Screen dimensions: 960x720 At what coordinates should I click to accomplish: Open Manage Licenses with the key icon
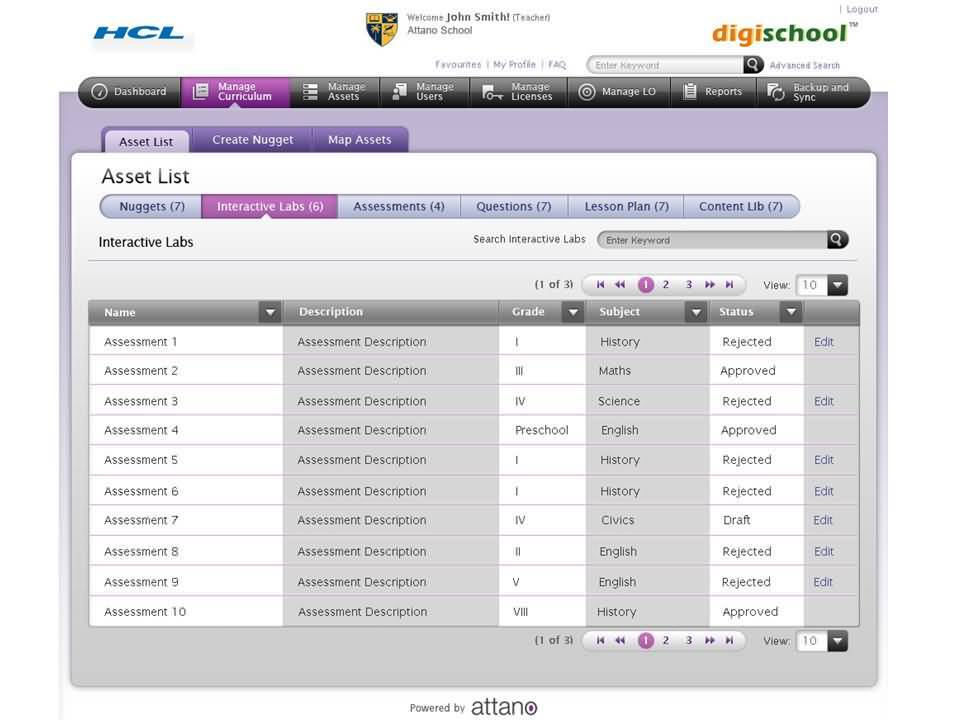(x=517, y=92)
